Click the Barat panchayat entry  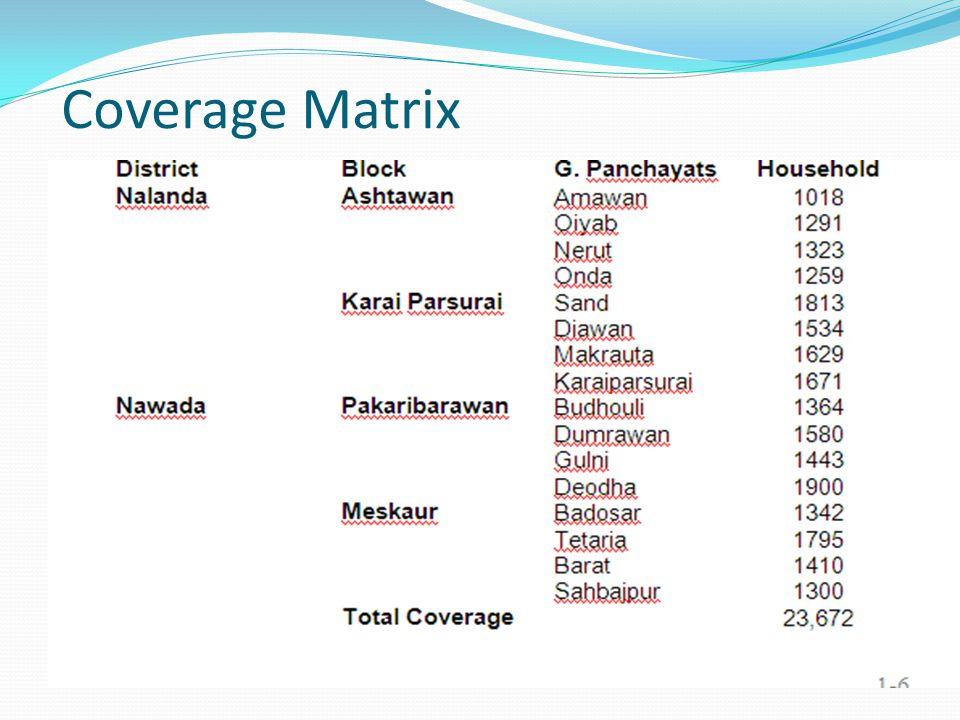(x=582, y=566)
